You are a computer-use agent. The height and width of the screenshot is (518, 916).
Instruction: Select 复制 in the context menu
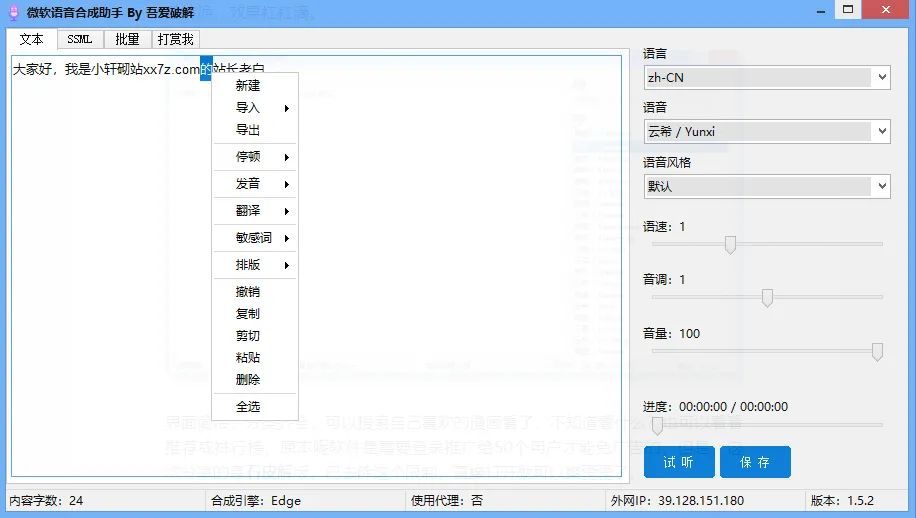pos(255,314)
